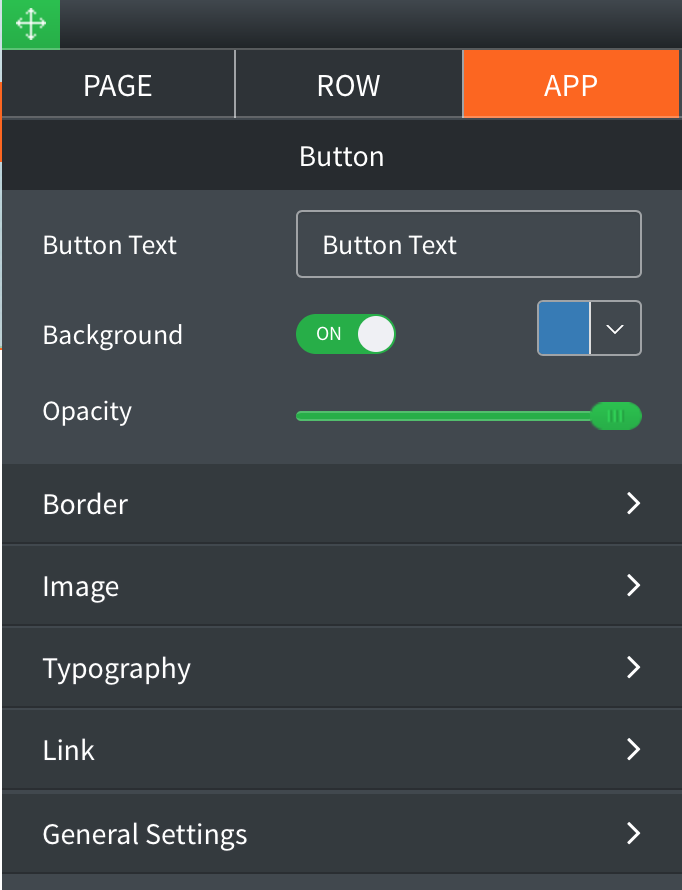Click into the Button Text input field
This screenshot has width=682, height=890.
[x=468, y=244]
